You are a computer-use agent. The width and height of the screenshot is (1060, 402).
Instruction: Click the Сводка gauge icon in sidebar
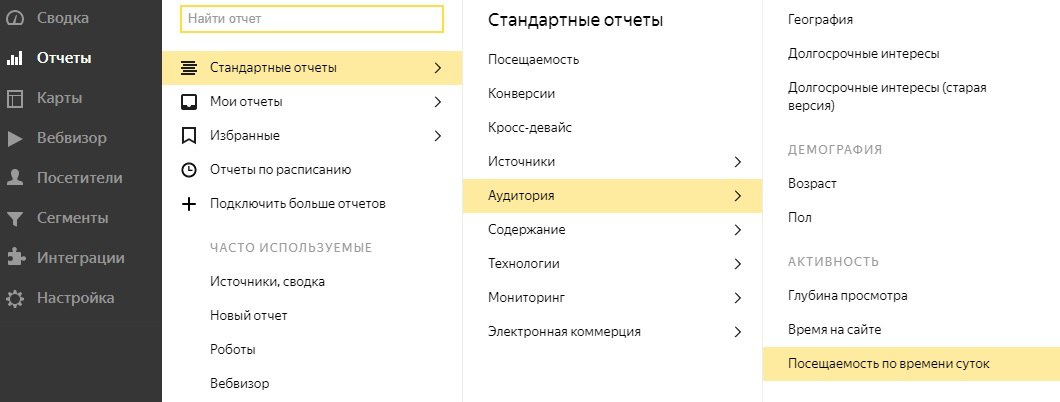pyautogui.click(x=14, y=18)
